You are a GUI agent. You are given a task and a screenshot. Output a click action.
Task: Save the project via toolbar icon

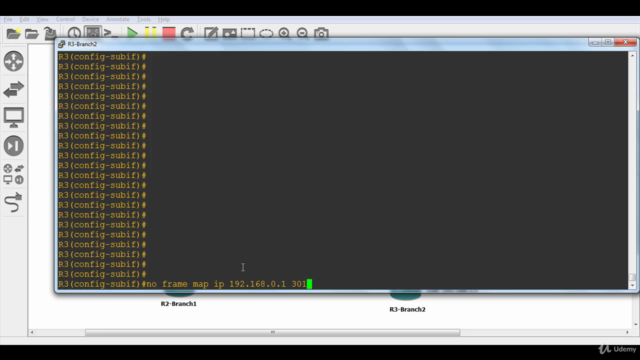point(50,33)
